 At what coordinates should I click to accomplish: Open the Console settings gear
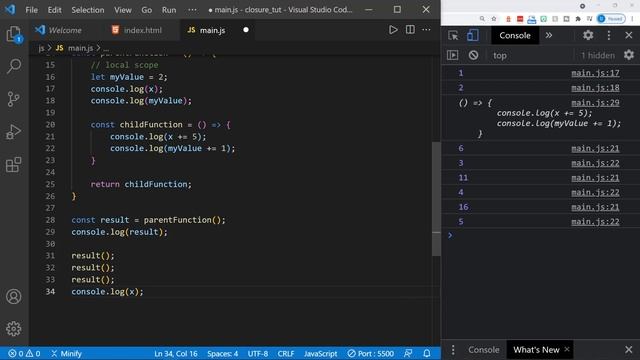point(629,55)
